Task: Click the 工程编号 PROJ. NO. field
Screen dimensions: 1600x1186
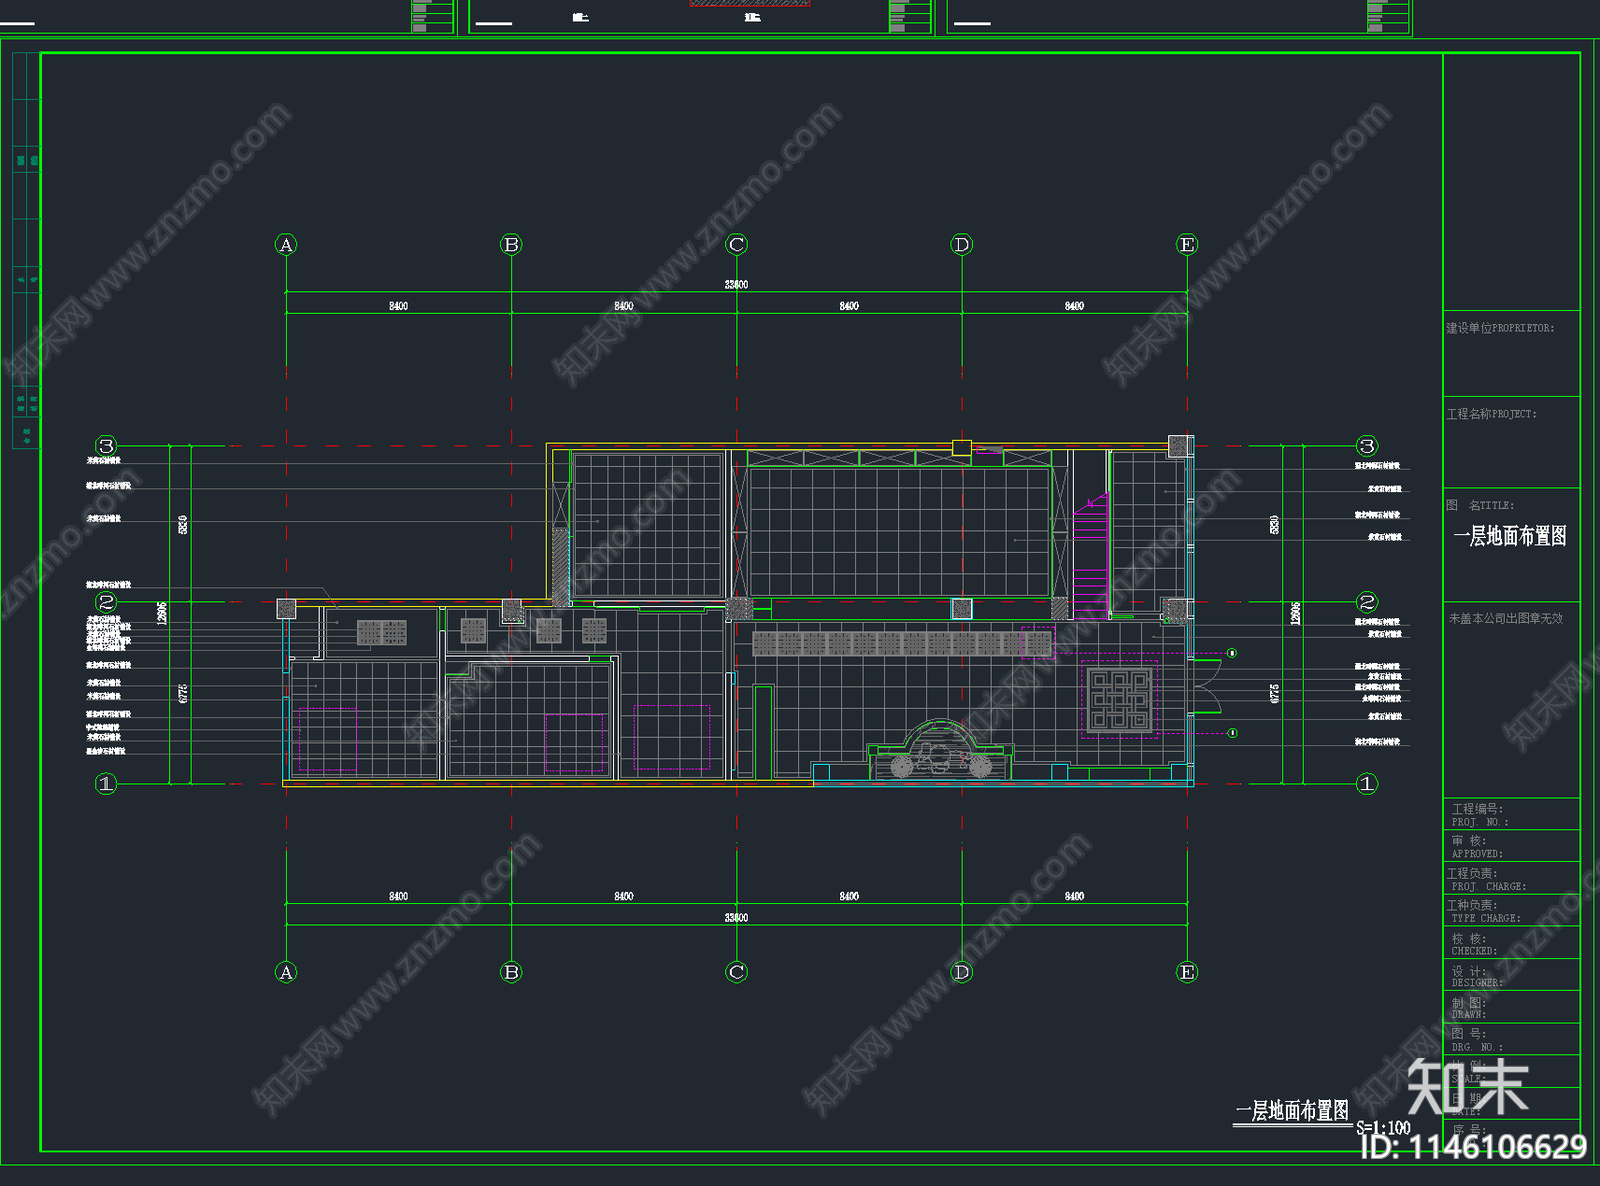Action: click(1511, 815)
